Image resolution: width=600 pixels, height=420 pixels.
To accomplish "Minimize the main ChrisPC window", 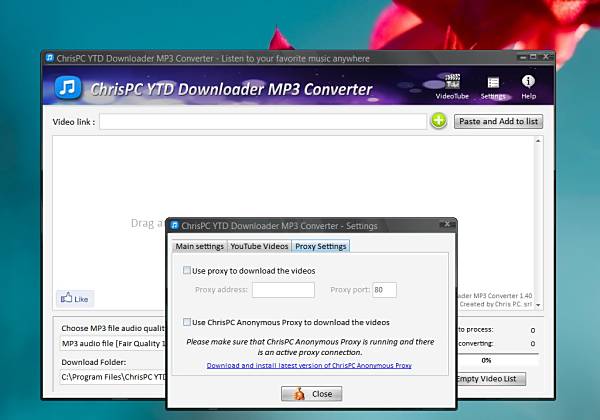I will pyautogui.click(x=523, y=57).
